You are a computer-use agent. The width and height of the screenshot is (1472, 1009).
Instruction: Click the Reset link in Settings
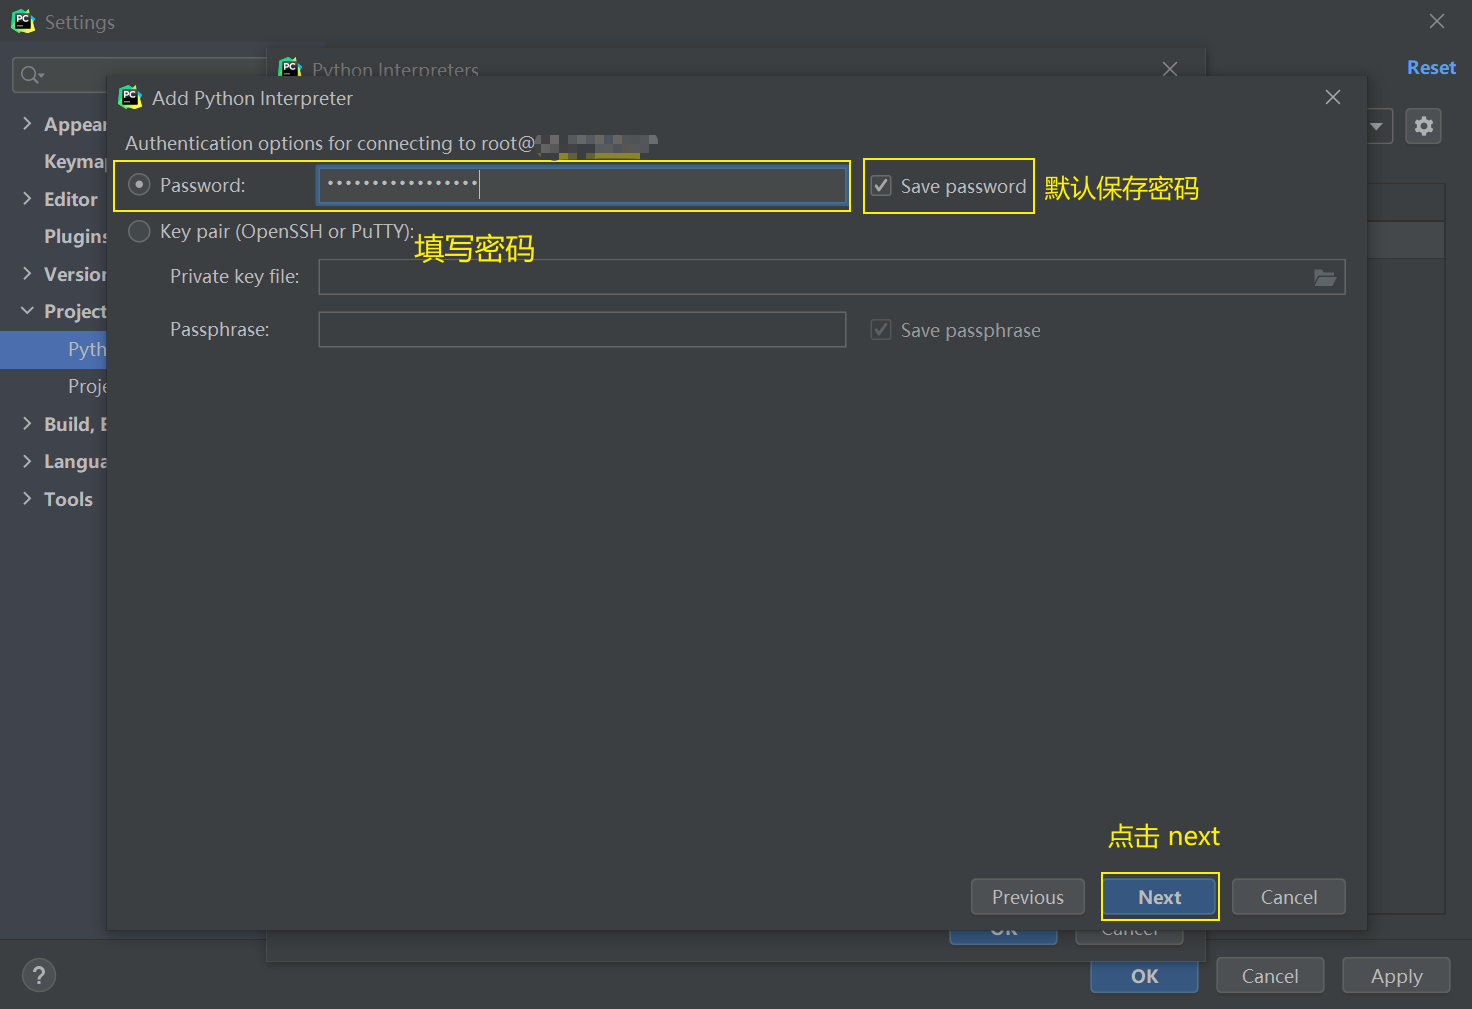click(x=1430, y=68)
